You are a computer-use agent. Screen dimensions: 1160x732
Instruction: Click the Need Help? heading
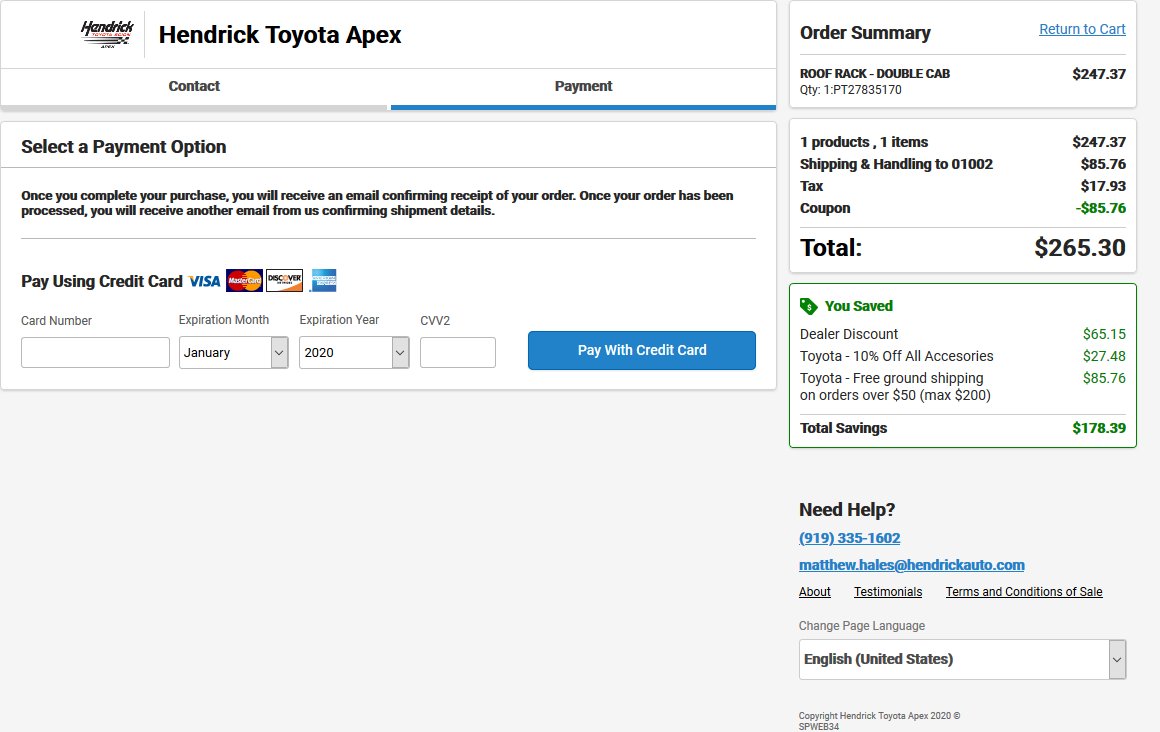point(847,509)
